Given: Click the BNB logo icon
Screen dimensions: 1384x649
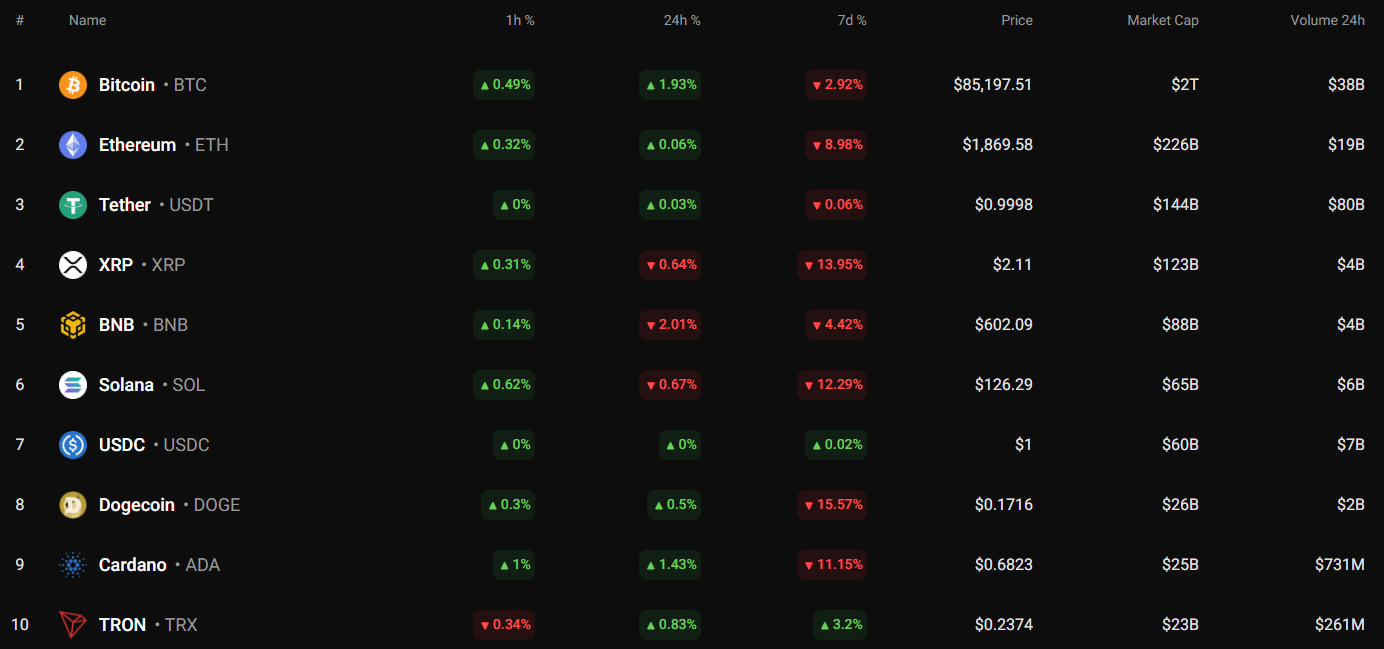Looking at the screenshot, I should tap(73, 325).
